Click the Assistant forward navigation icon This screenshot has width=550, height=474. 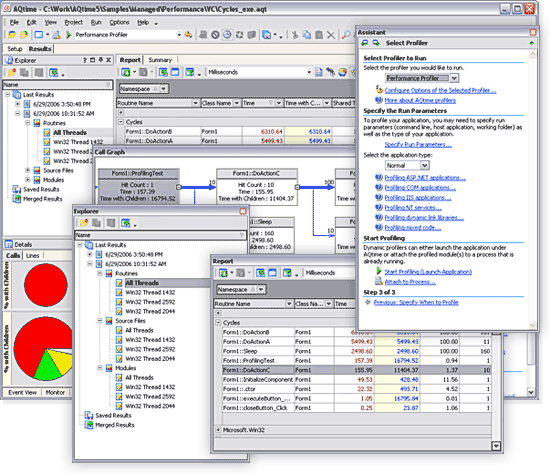click(376, 43)
